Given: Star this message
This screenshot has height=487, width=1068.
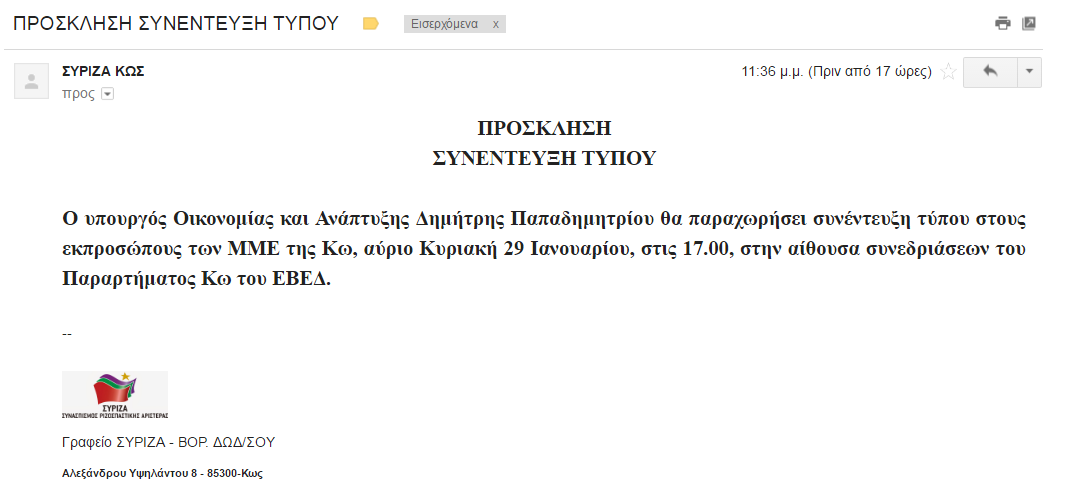Looking at the screenshot, I should click(947, 72).
